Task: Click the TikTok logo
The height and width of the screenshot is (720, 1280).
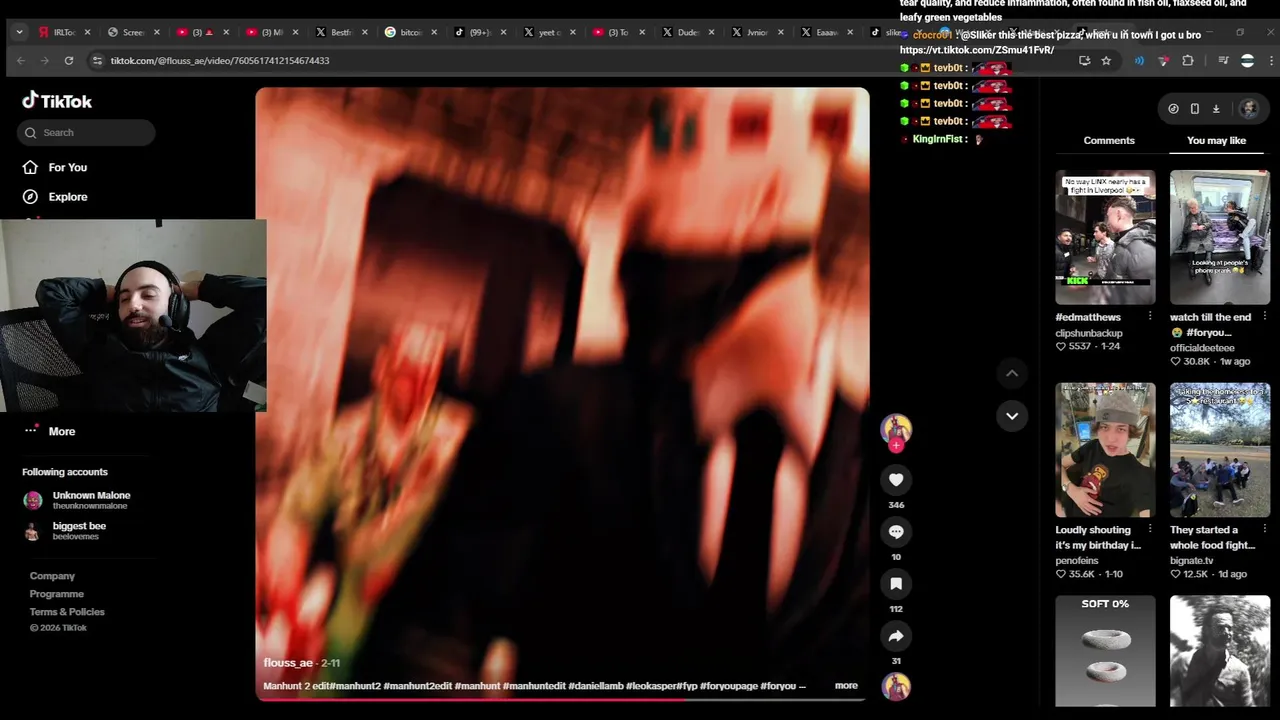Action: point(57,100)
